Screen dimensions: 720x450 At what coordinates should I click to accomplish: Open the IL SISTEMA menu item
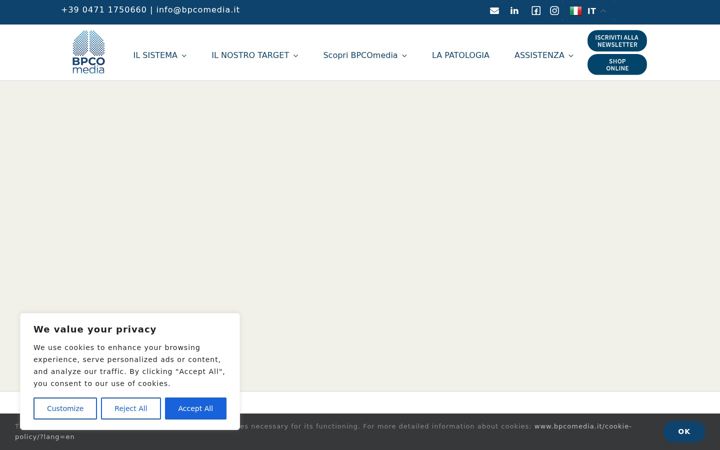coord(155,55)
